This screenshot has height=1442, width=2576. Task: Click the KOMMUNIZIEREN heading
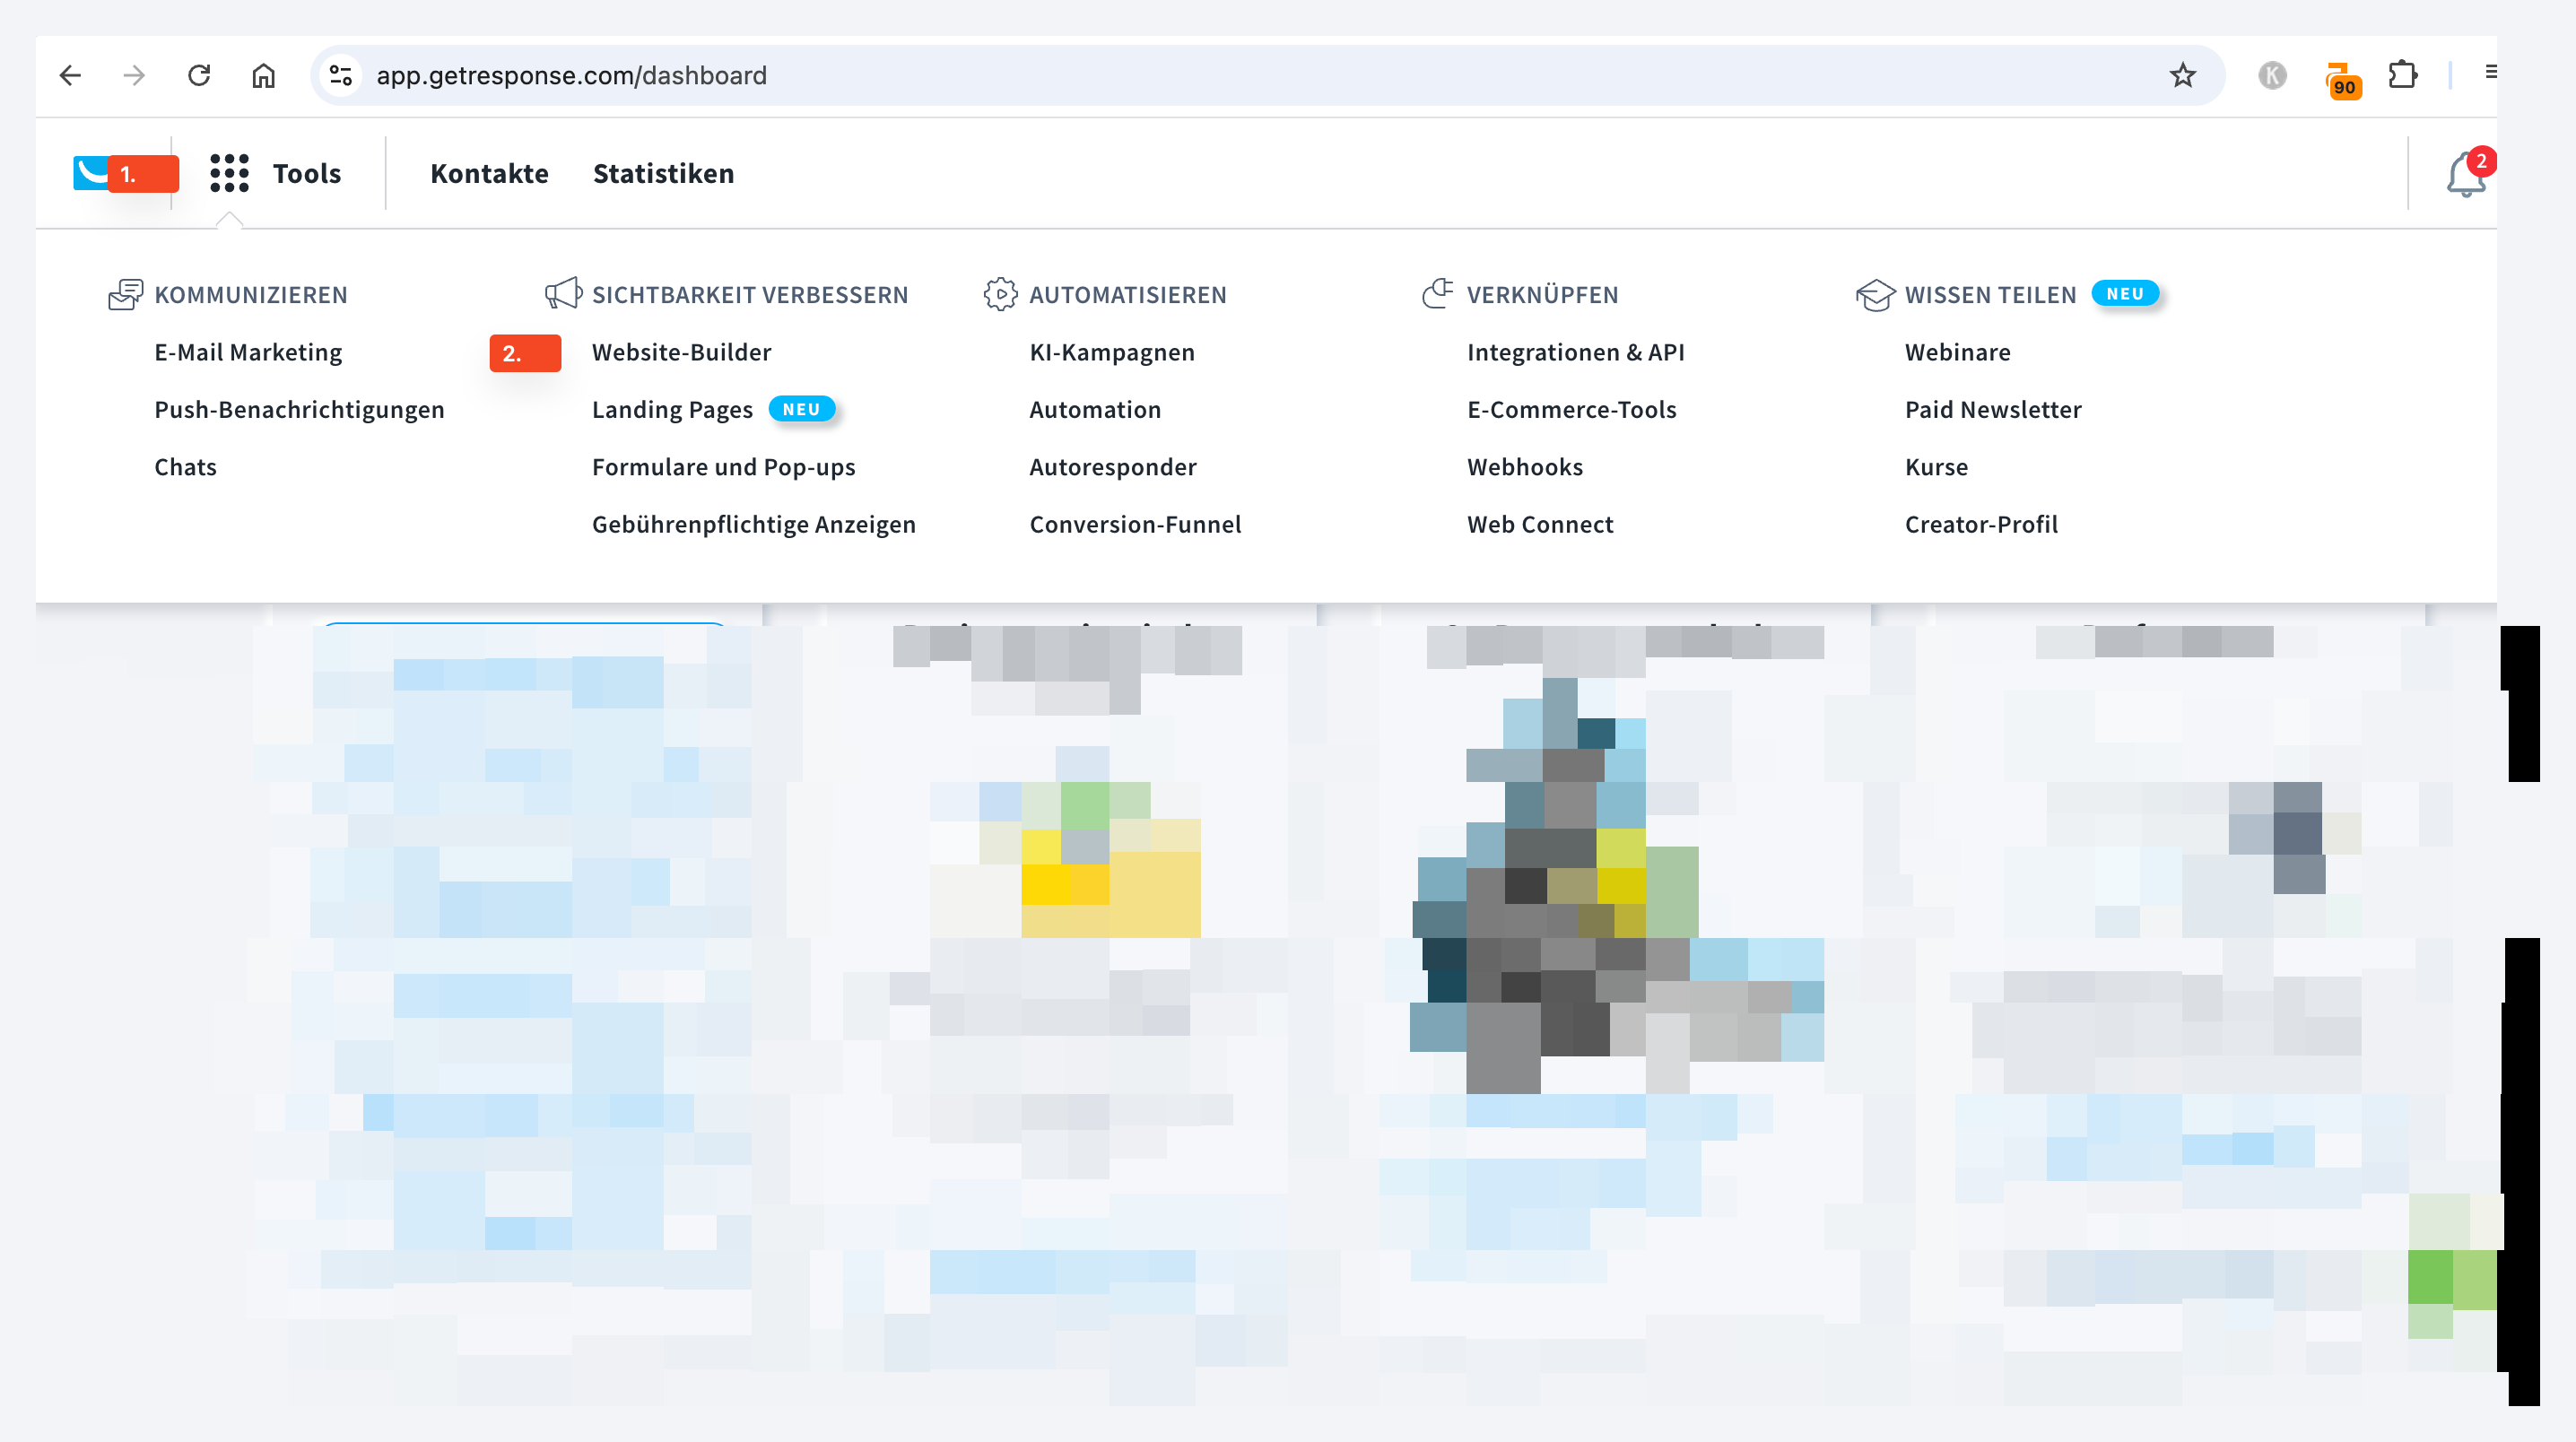tap(250, 294)
